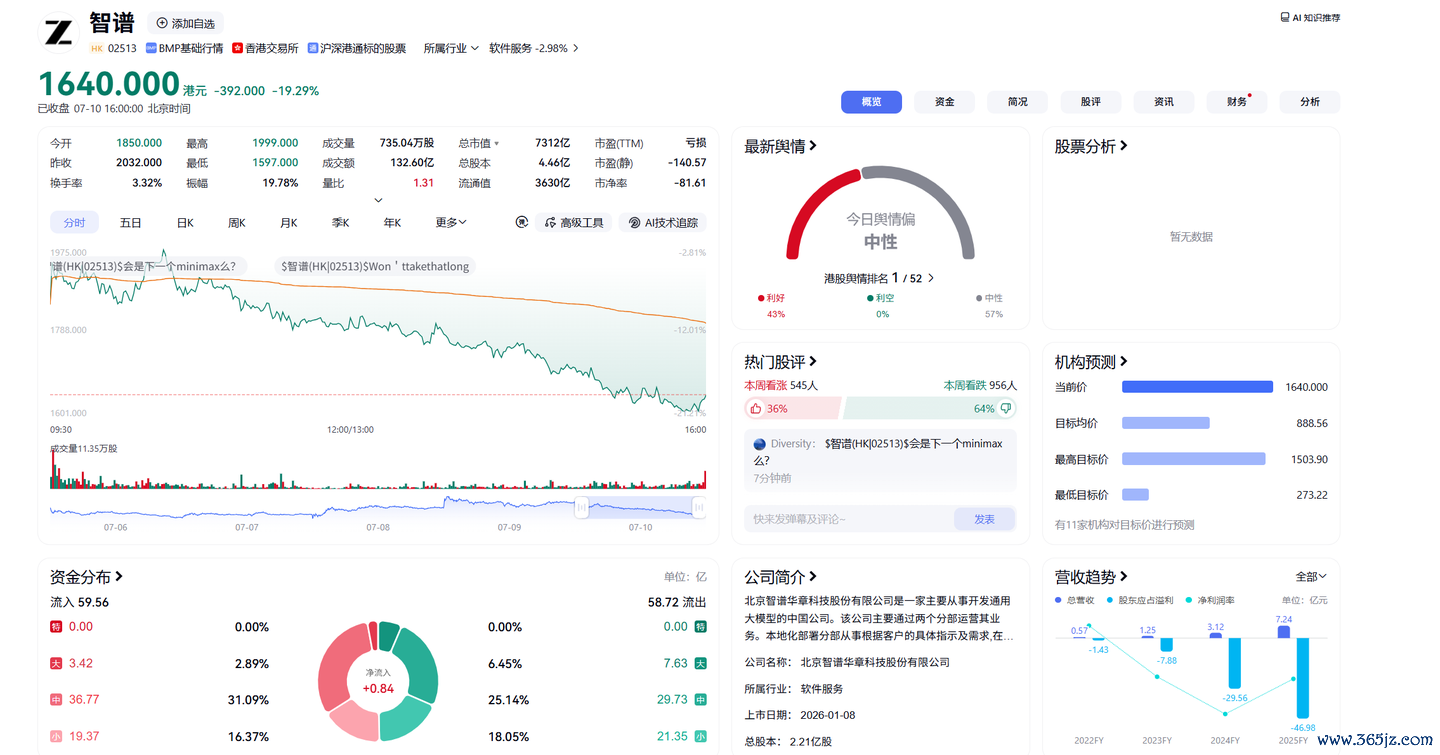Switch to the 财务 tab
Viewport: 1440px width, 755px height.
tap(1237, 102)
